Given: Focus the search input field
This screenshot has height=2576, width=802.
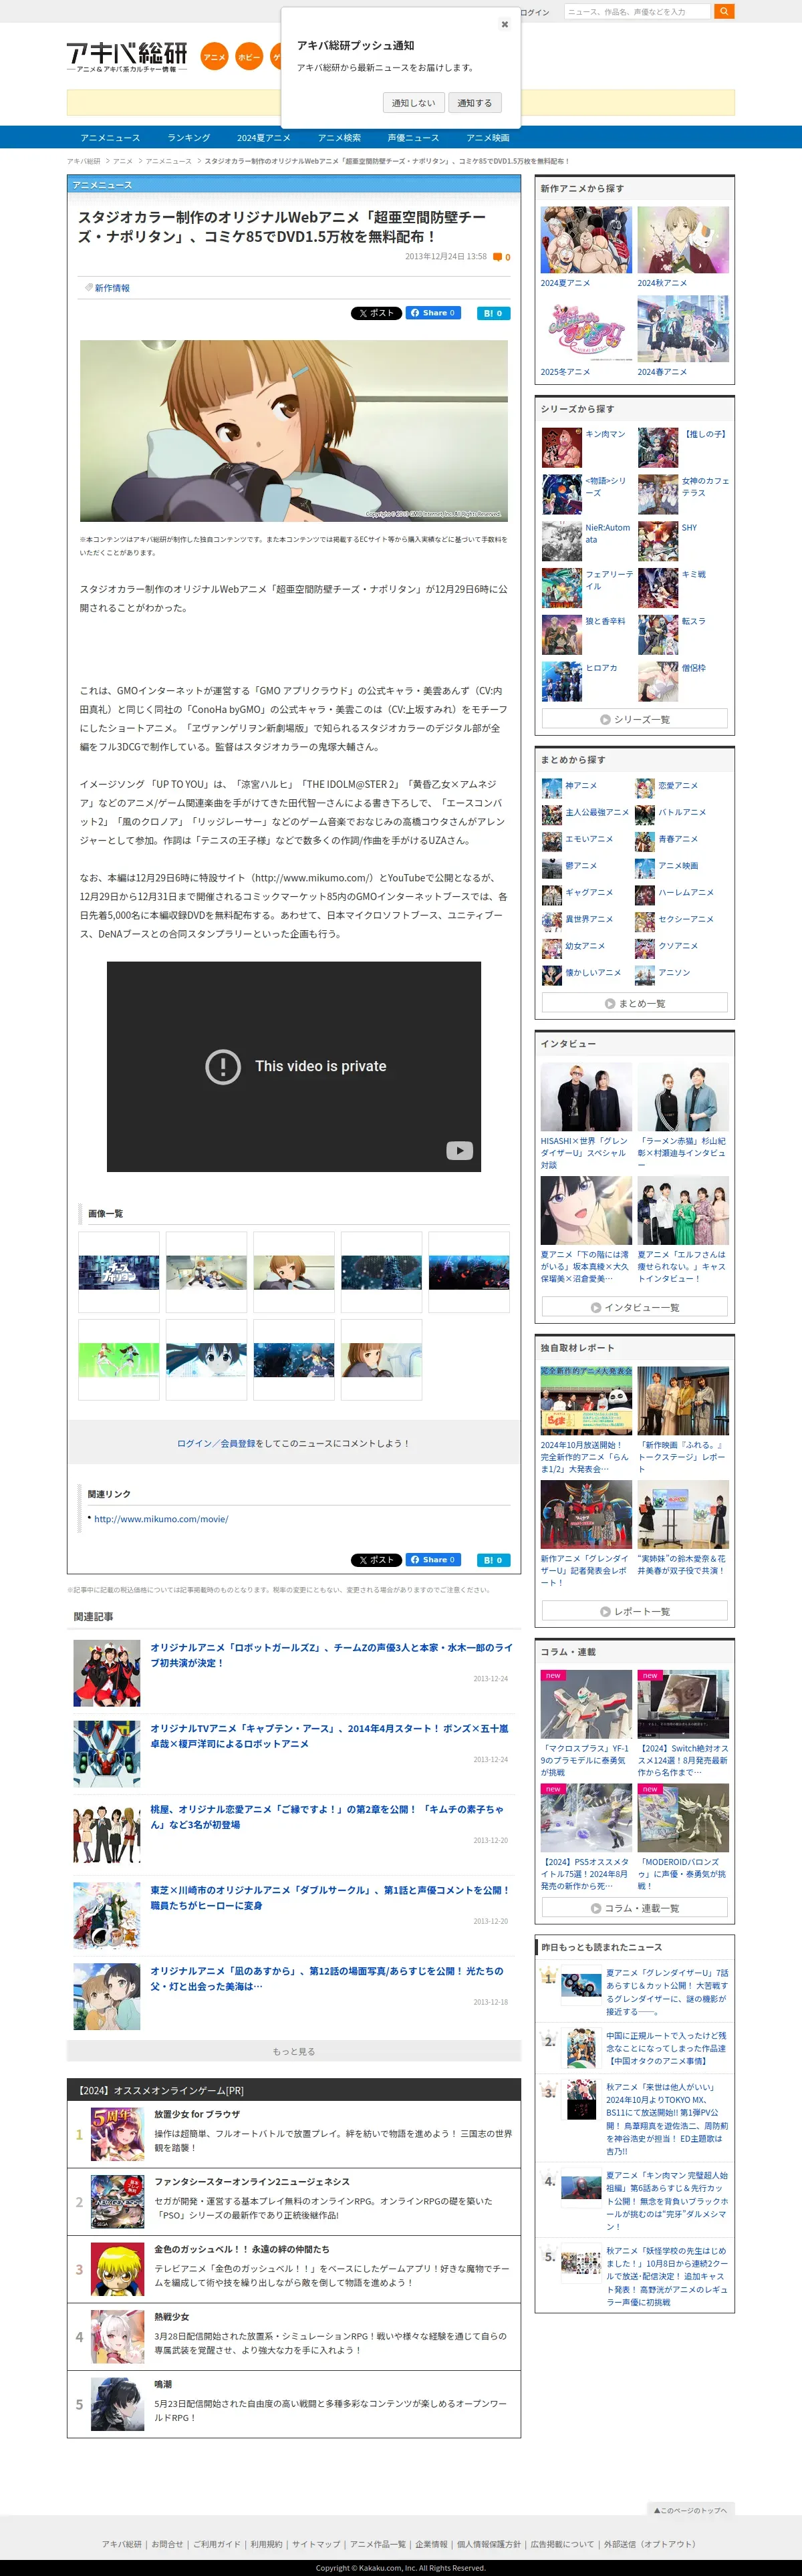Looking at the screenshot, I should click(637, 12).
